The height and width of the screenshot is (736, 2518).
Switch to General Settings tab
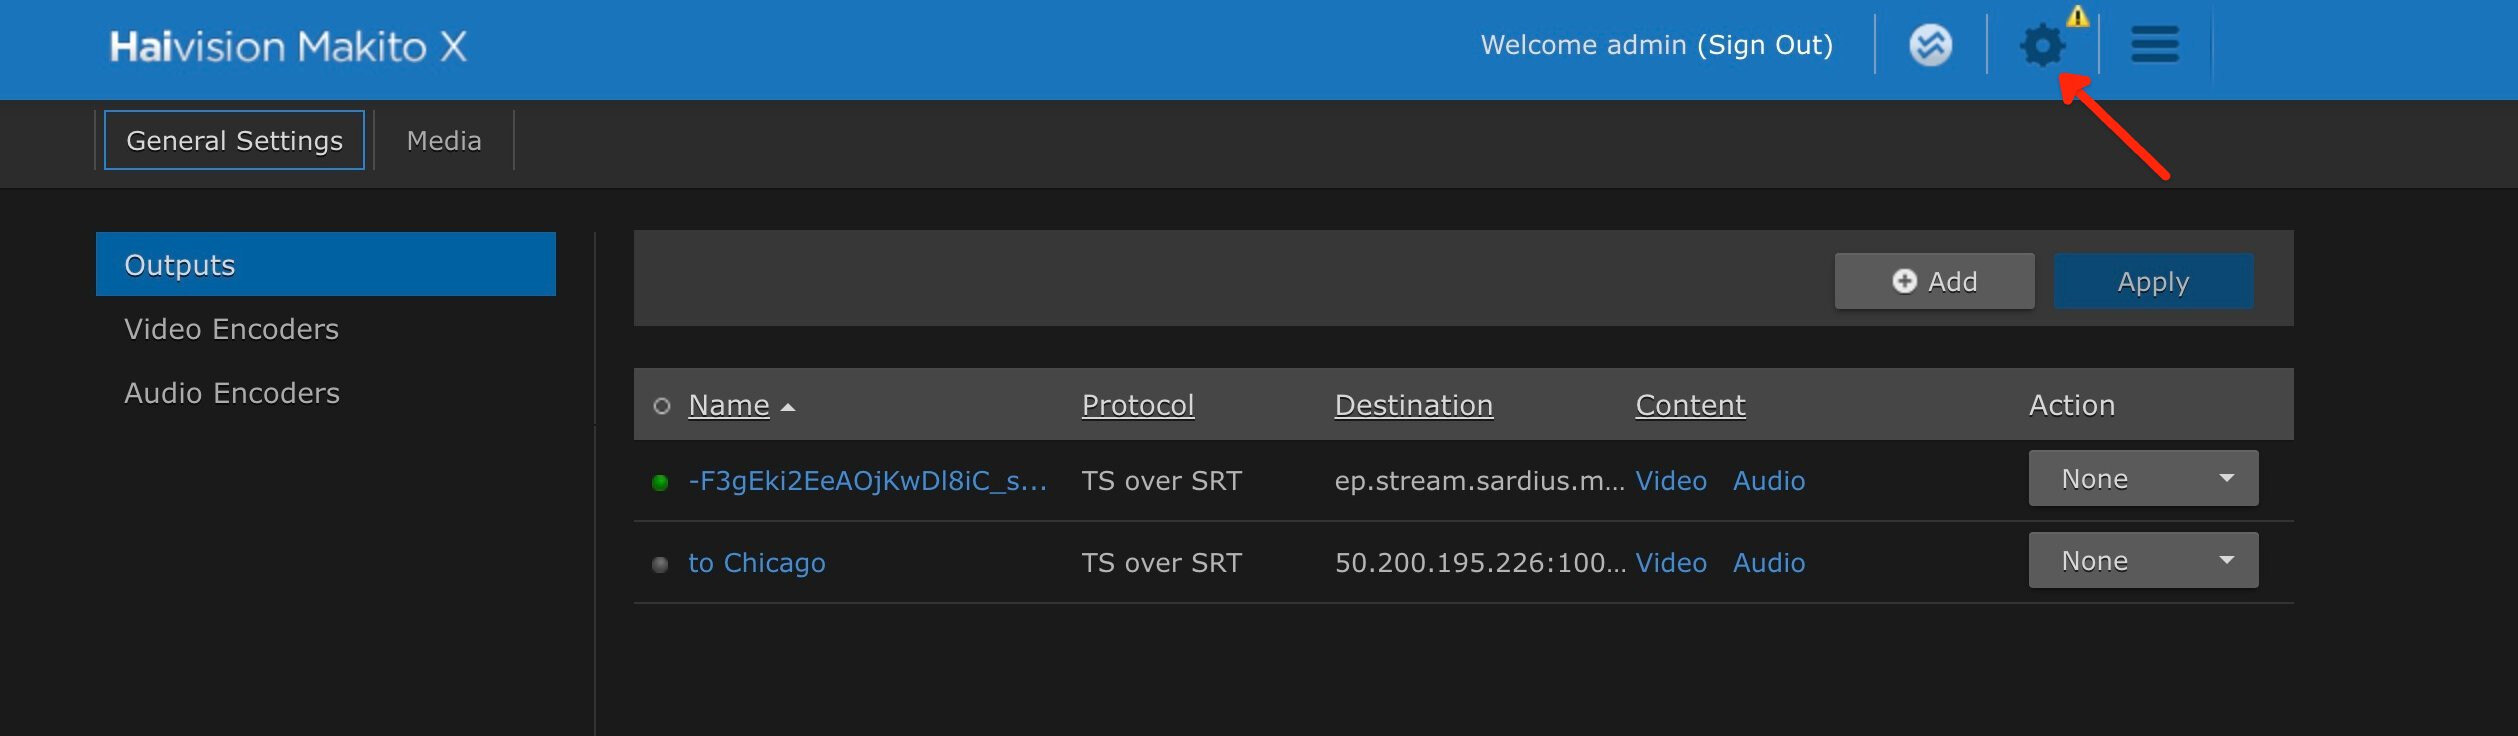point(234,140)
